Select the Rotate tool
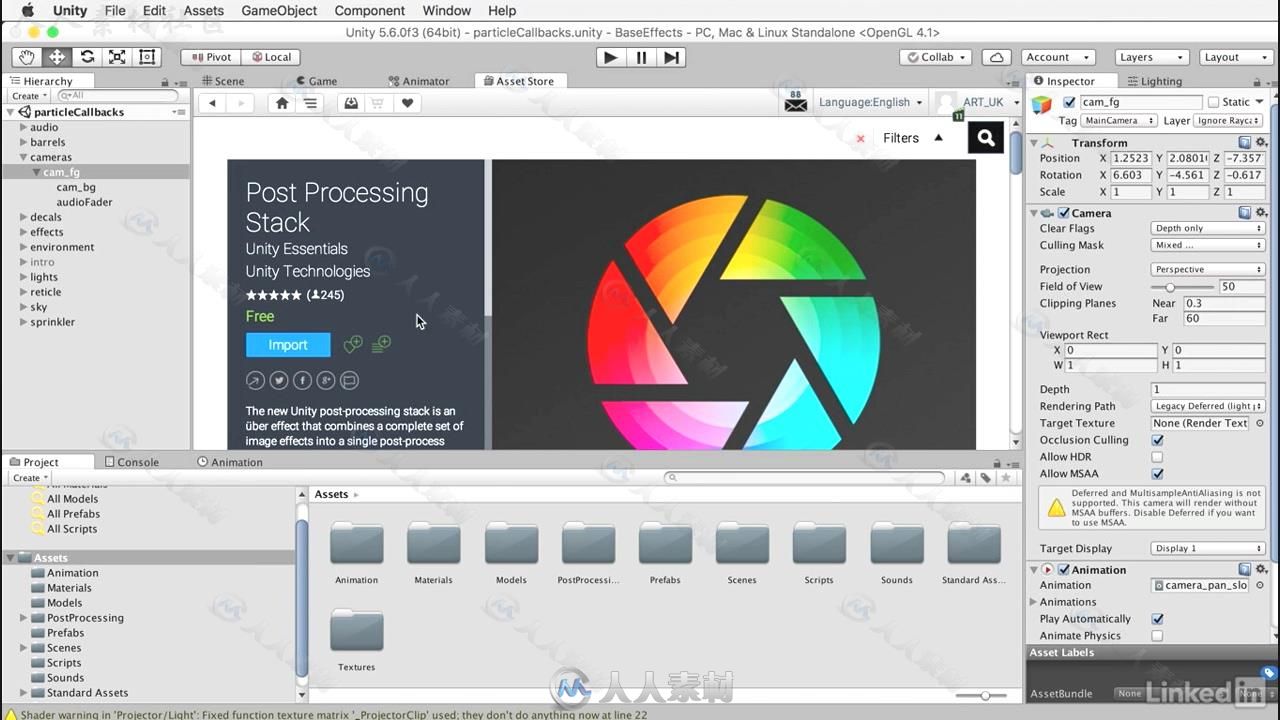This screenshot has width=1280, height=720. (87, 57)
